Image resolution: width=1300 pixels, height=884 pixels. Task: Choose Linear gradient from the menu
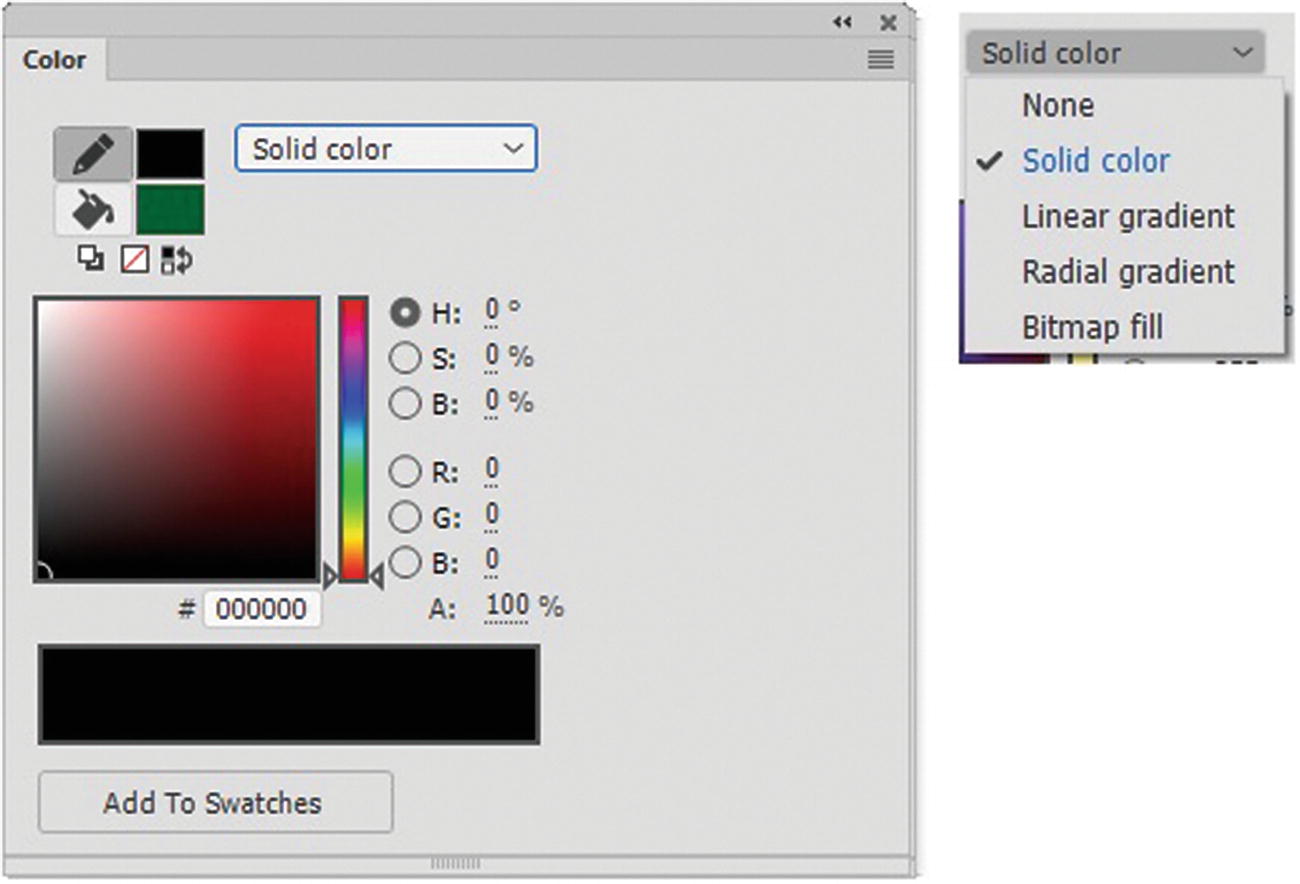click(1128, 216)
